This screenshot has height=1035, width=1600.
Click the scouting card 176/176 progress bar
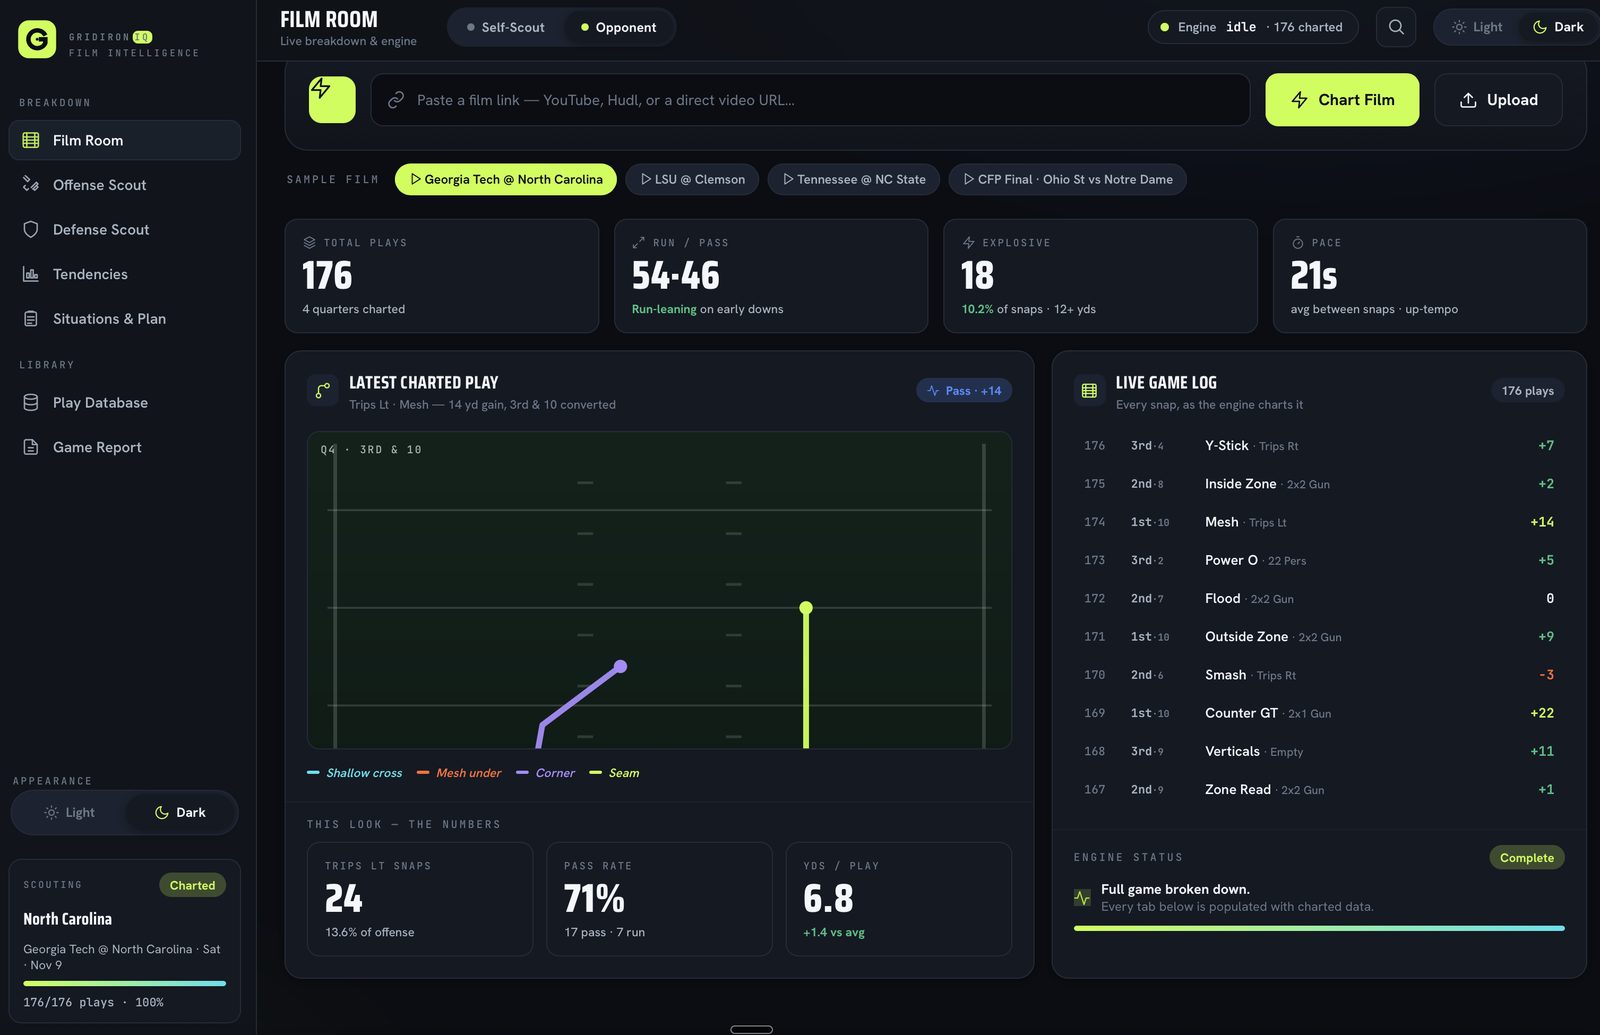[x=125, y=983]
